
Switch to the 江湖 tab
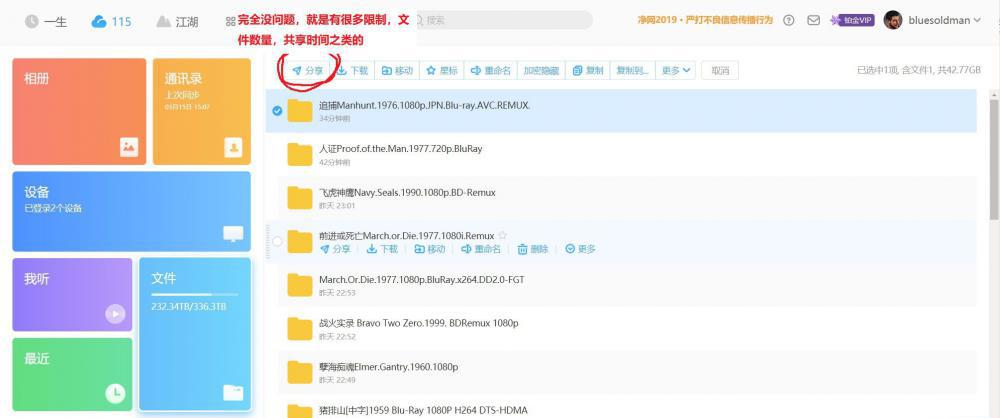177,22
